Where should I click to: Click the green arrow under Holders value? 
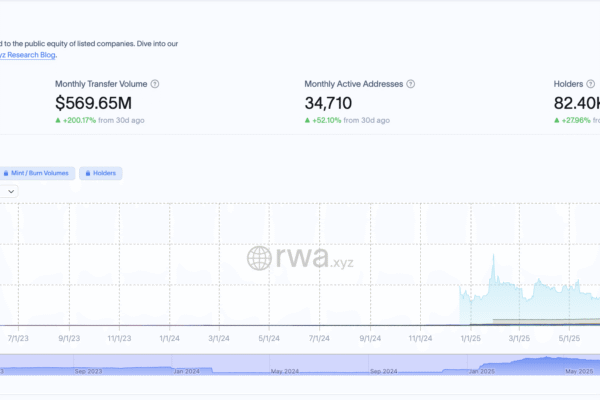[557, 120]
